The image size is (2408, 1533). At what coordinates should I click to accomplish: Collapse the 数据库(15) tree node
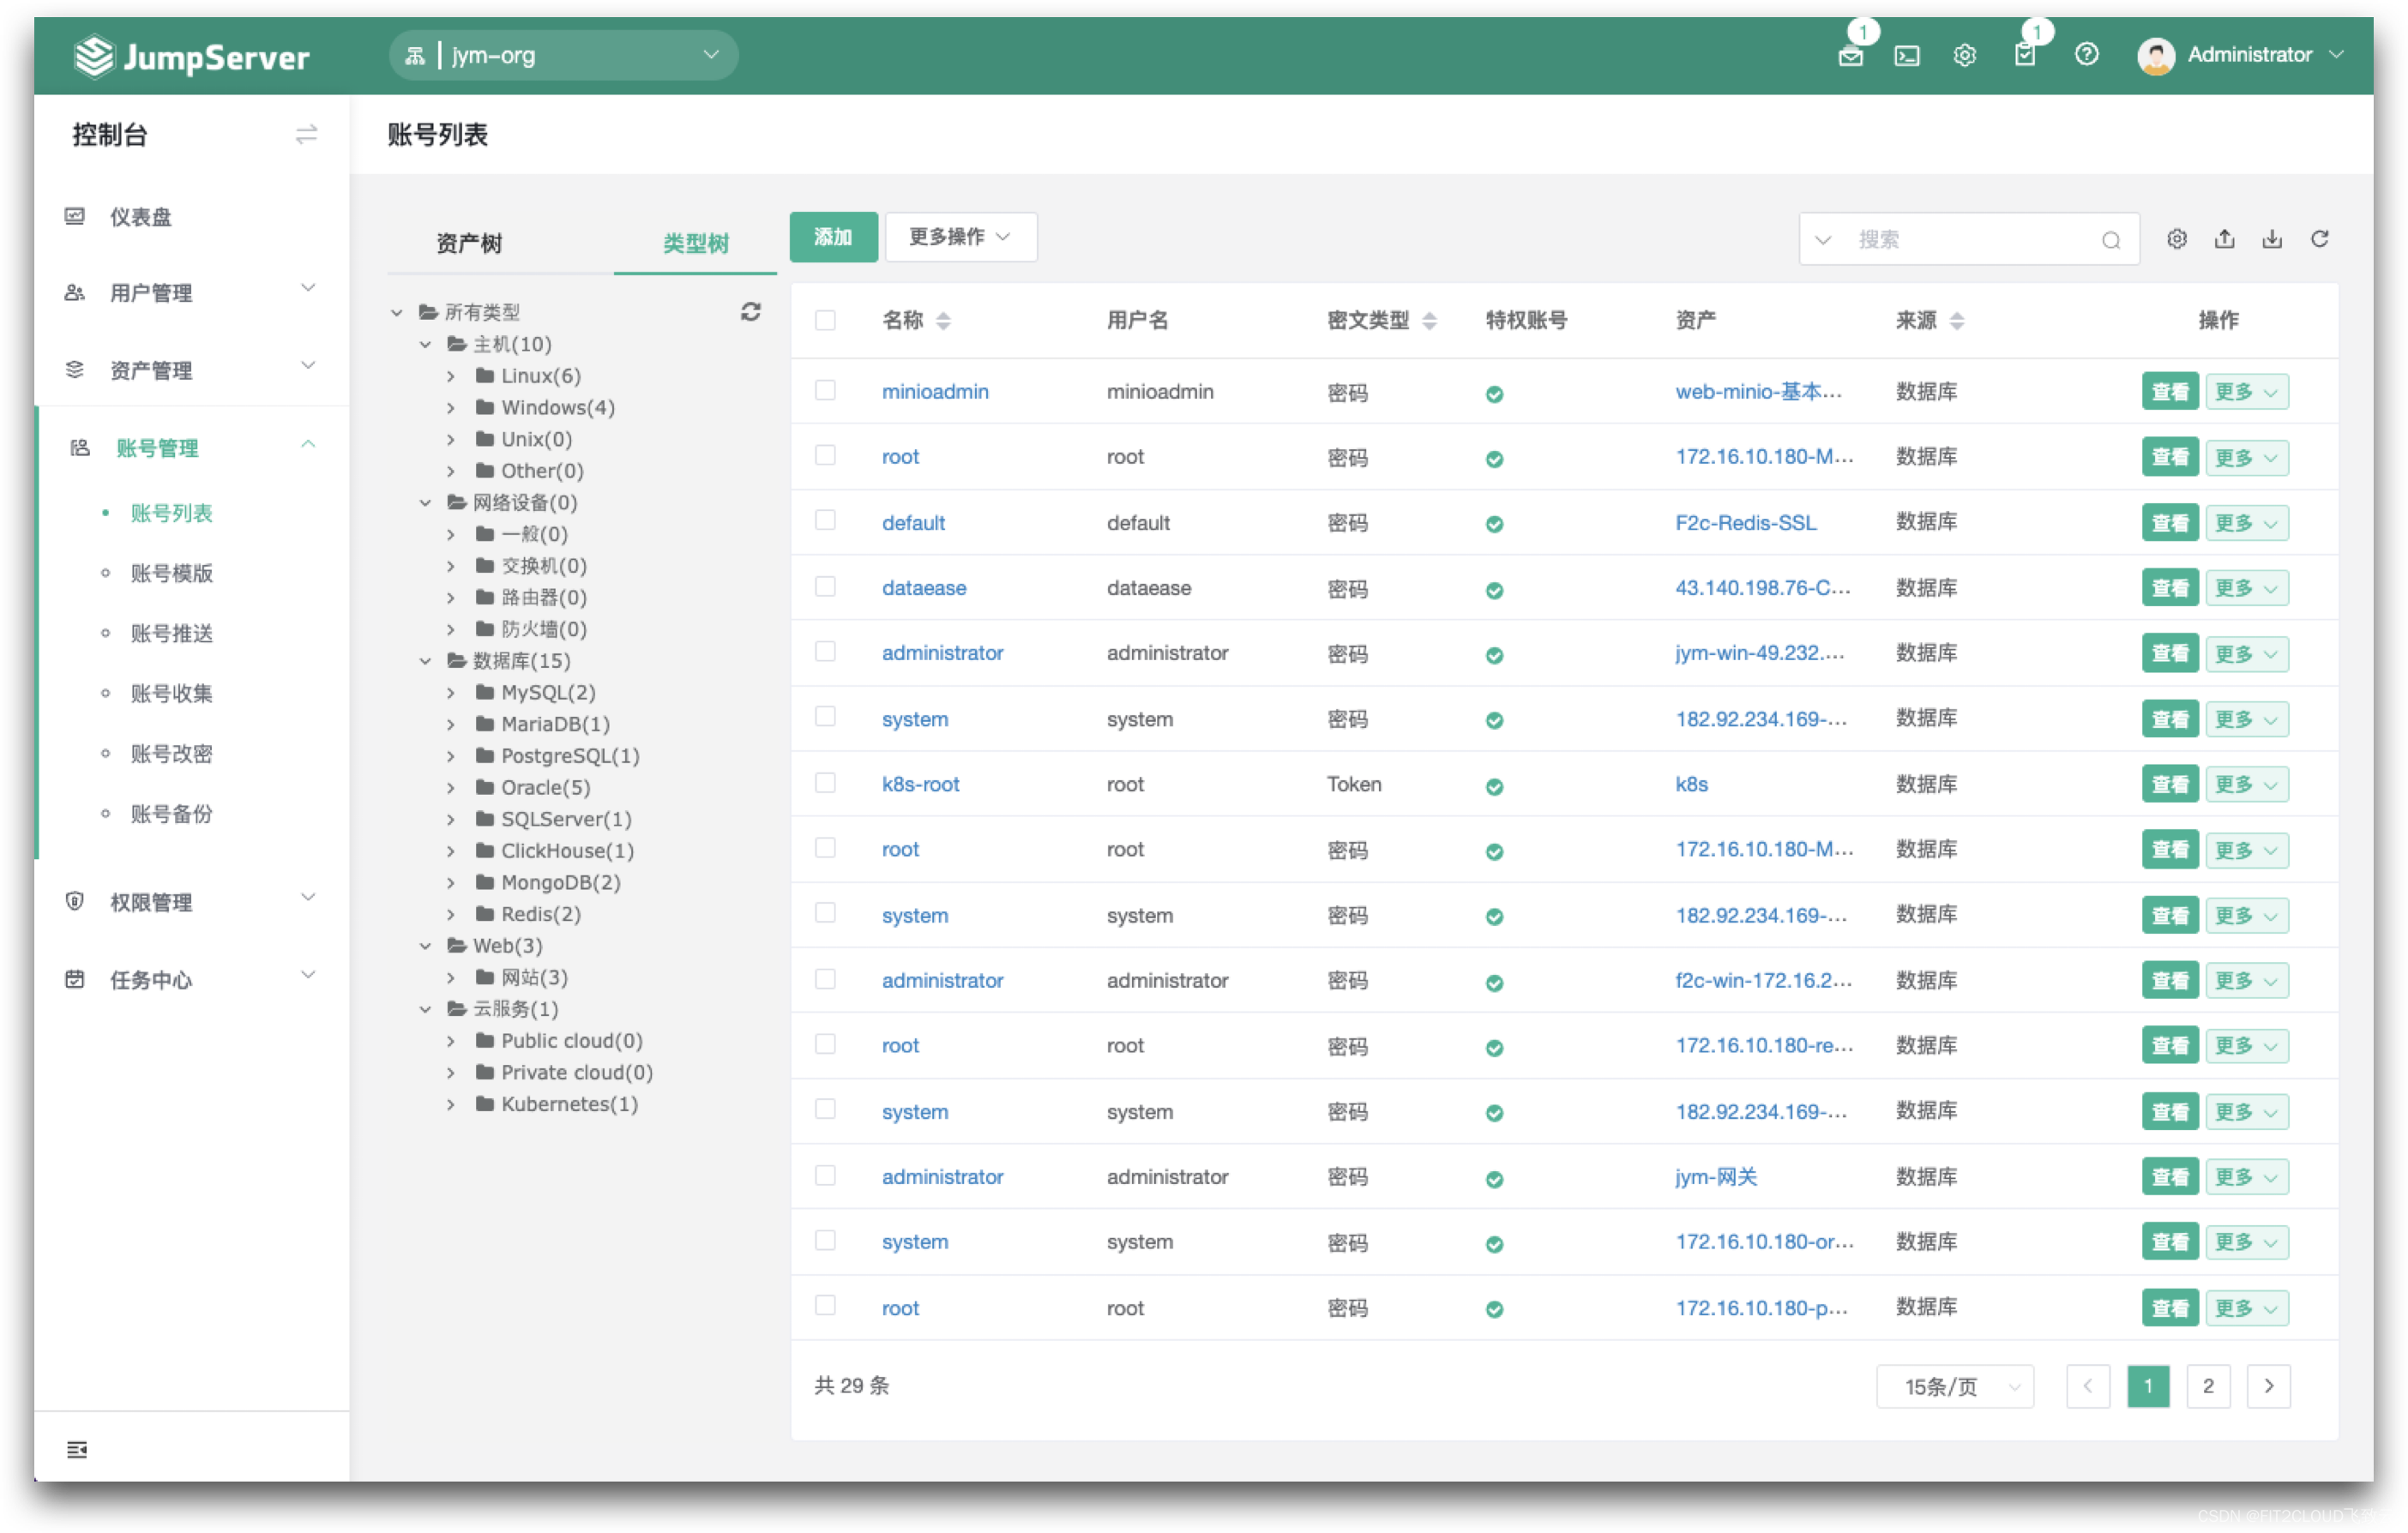click(x=425, y=661)
